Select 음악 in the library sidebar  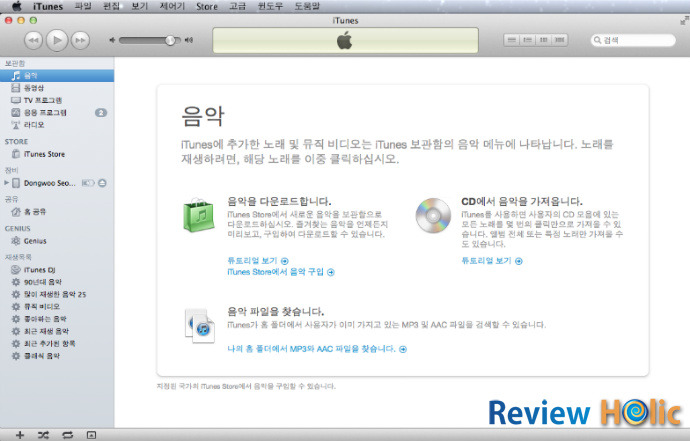pyautogui.click(x=57, y=76)
